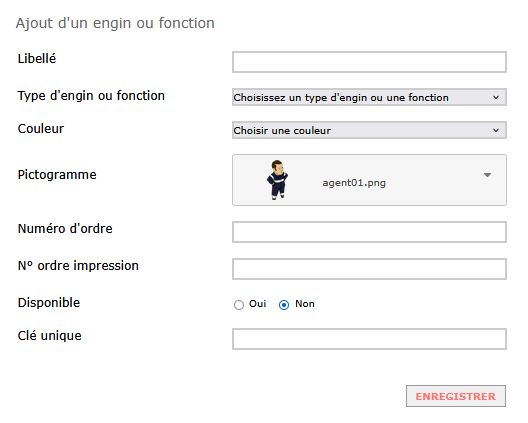Screen dimensions: 528x423
Task: Click the agent01 firefighter pictogram image
Action: 277,180
